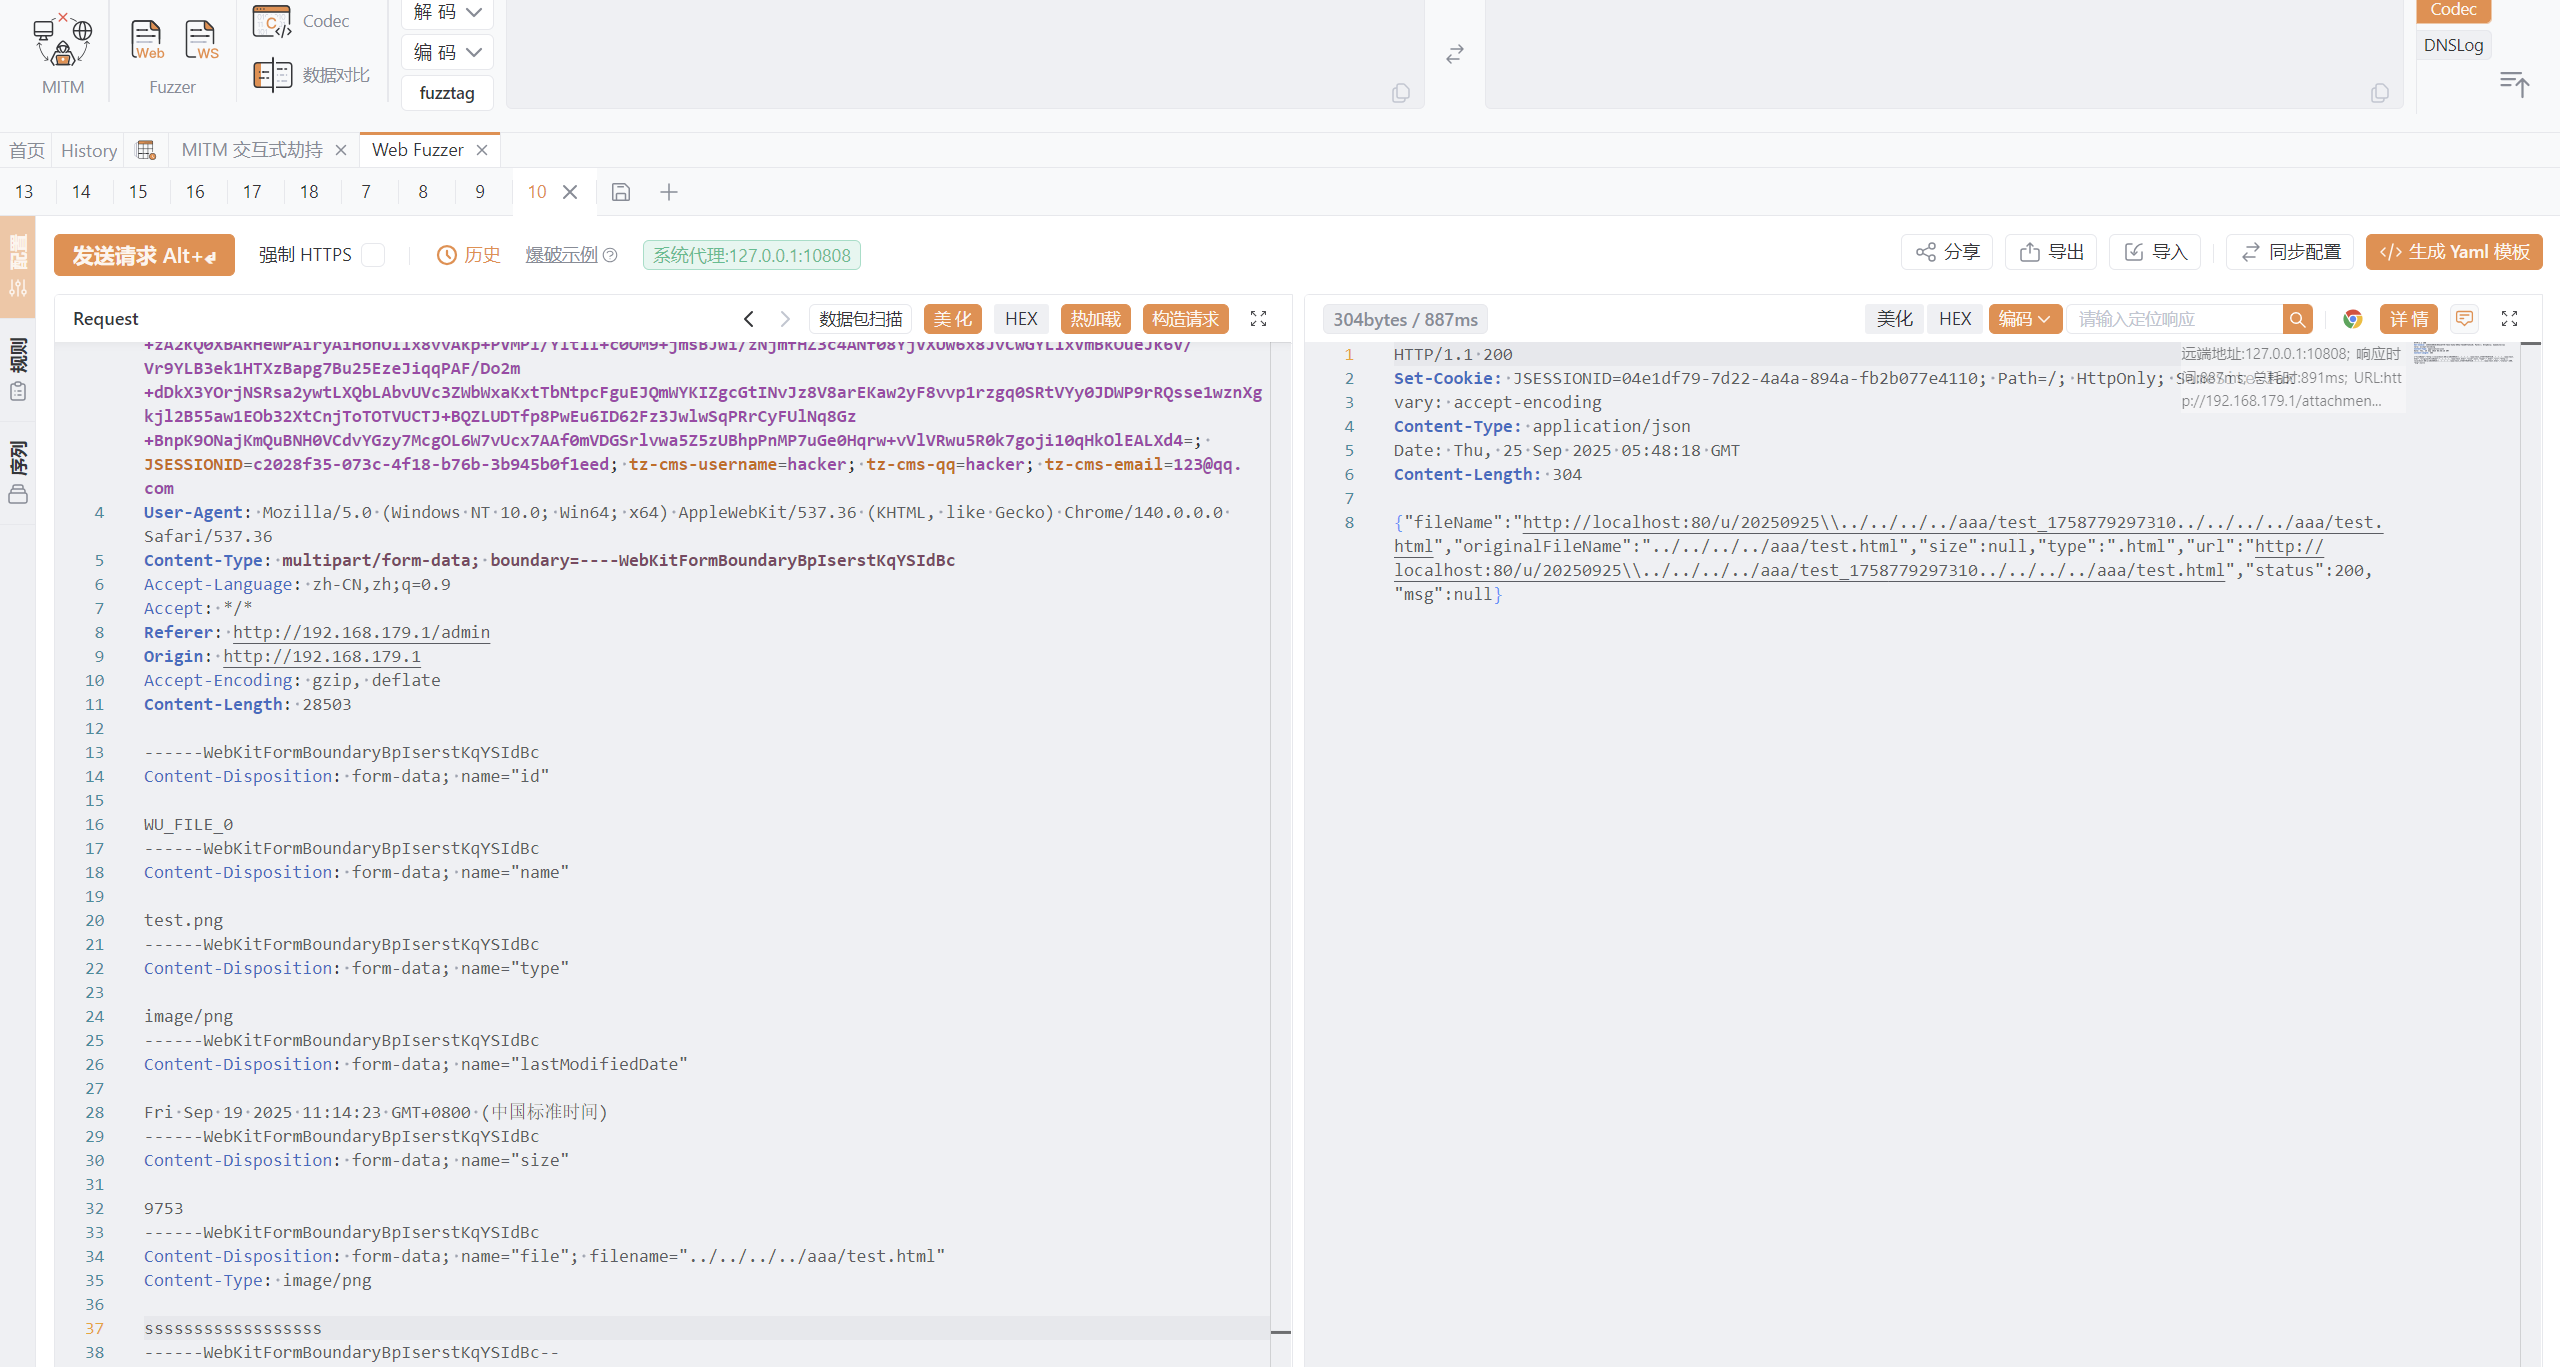This screenshot has width=2560, height=1367.
Task: Toggle the 强制 HTTPS checkbox
Action: tap(373, 255)
